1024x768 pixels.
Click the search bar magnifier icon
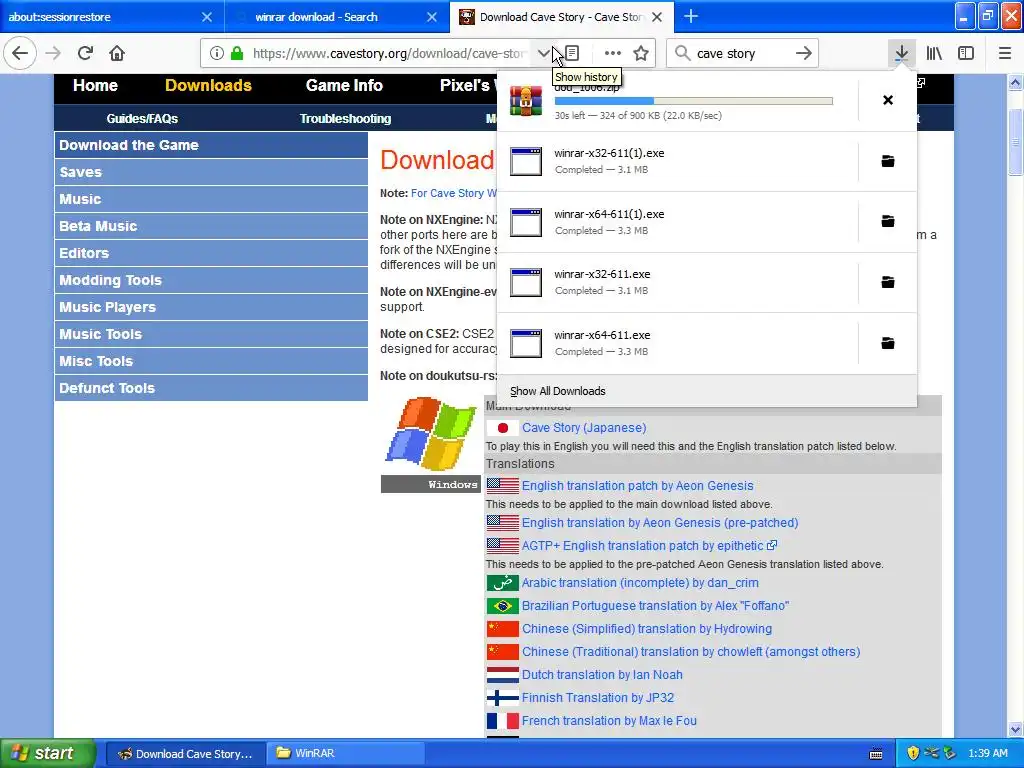click(x=682, y=53)
